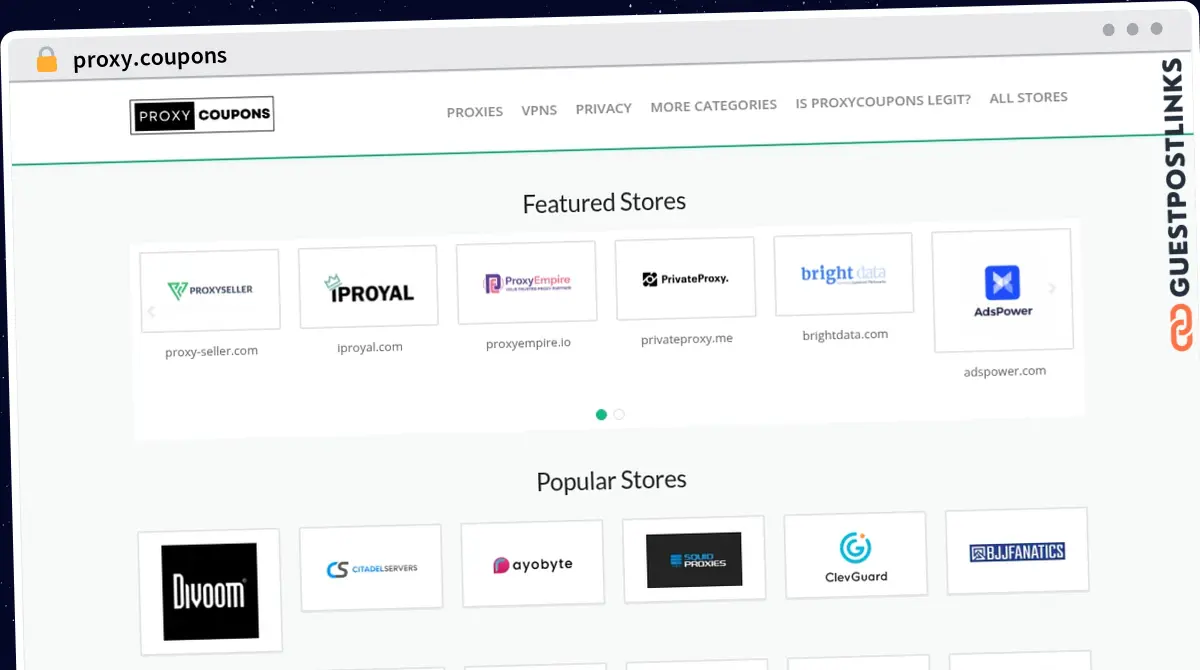Open the Citadel Servers popular store
This screenshot has width=1200, height=670.
click(371, 567)
